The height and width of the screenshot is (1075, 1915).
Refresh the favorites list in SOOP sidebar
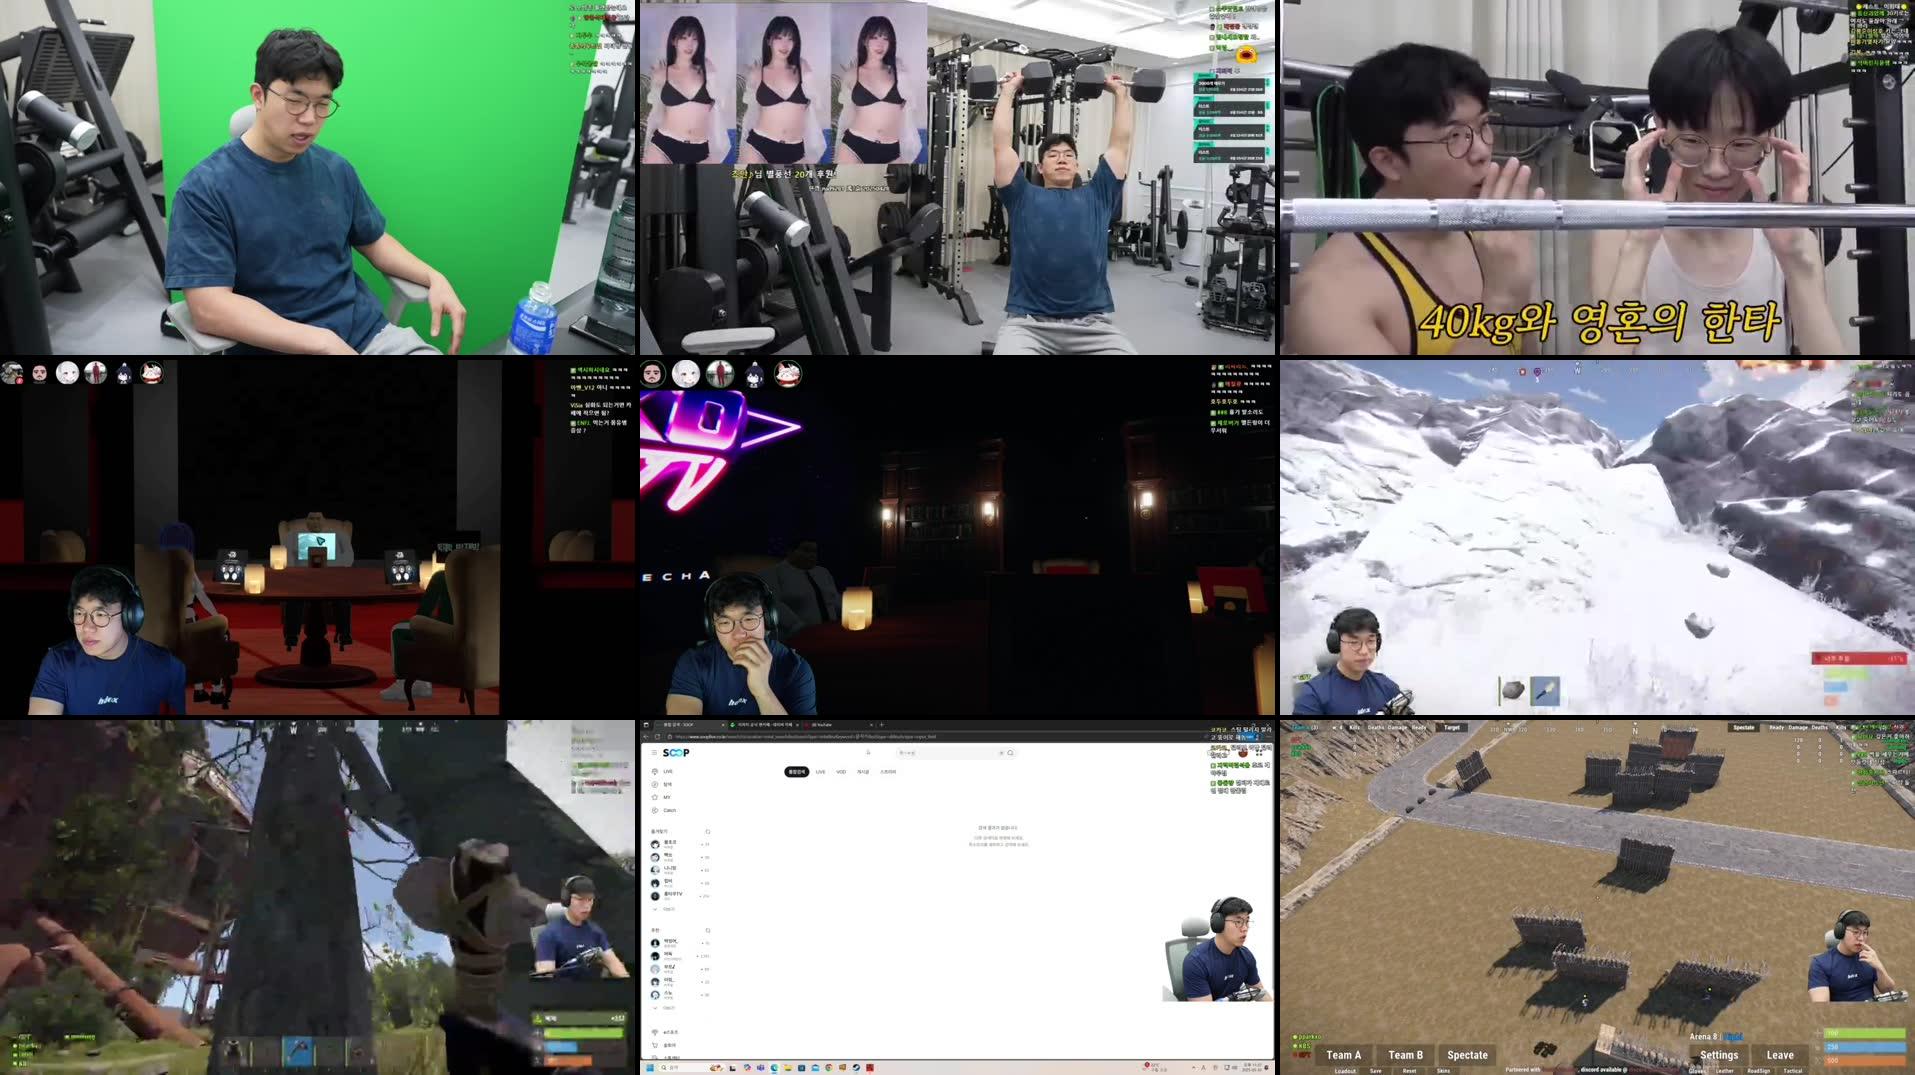tap(708, 831)
